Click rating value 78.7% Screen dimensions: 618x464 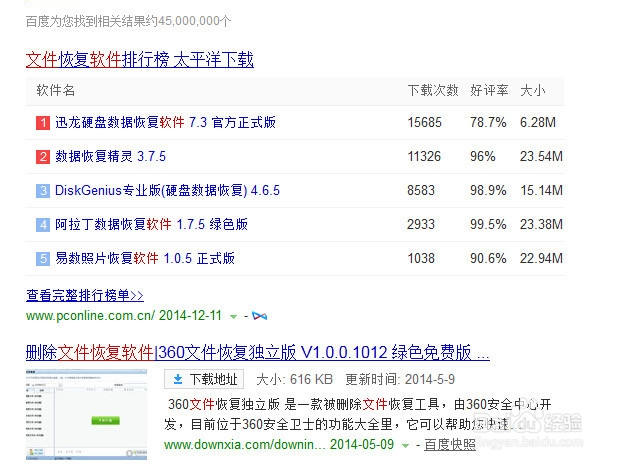(488, 123)
